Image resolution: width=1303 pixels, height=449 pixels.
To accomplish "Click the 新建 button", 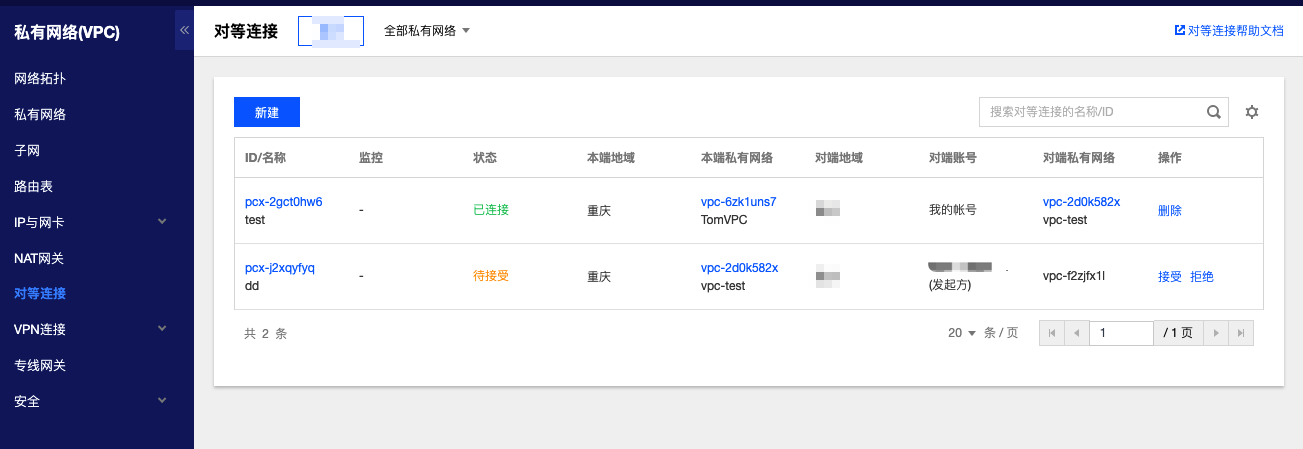I will [x=267, y=112].
